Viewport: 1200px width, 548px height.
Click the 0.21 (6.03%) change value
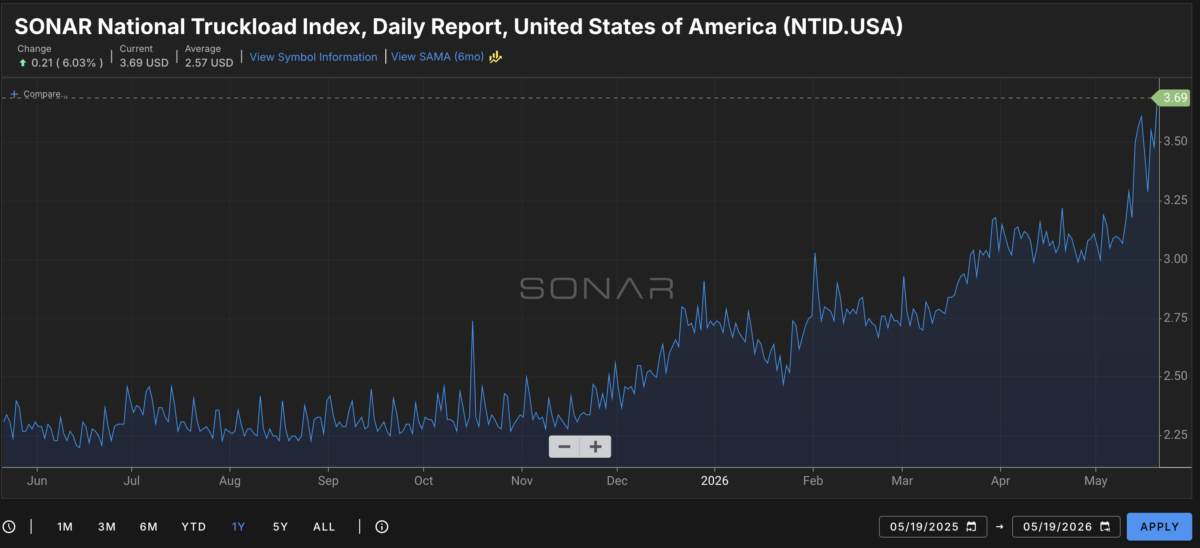click(67, 62)
